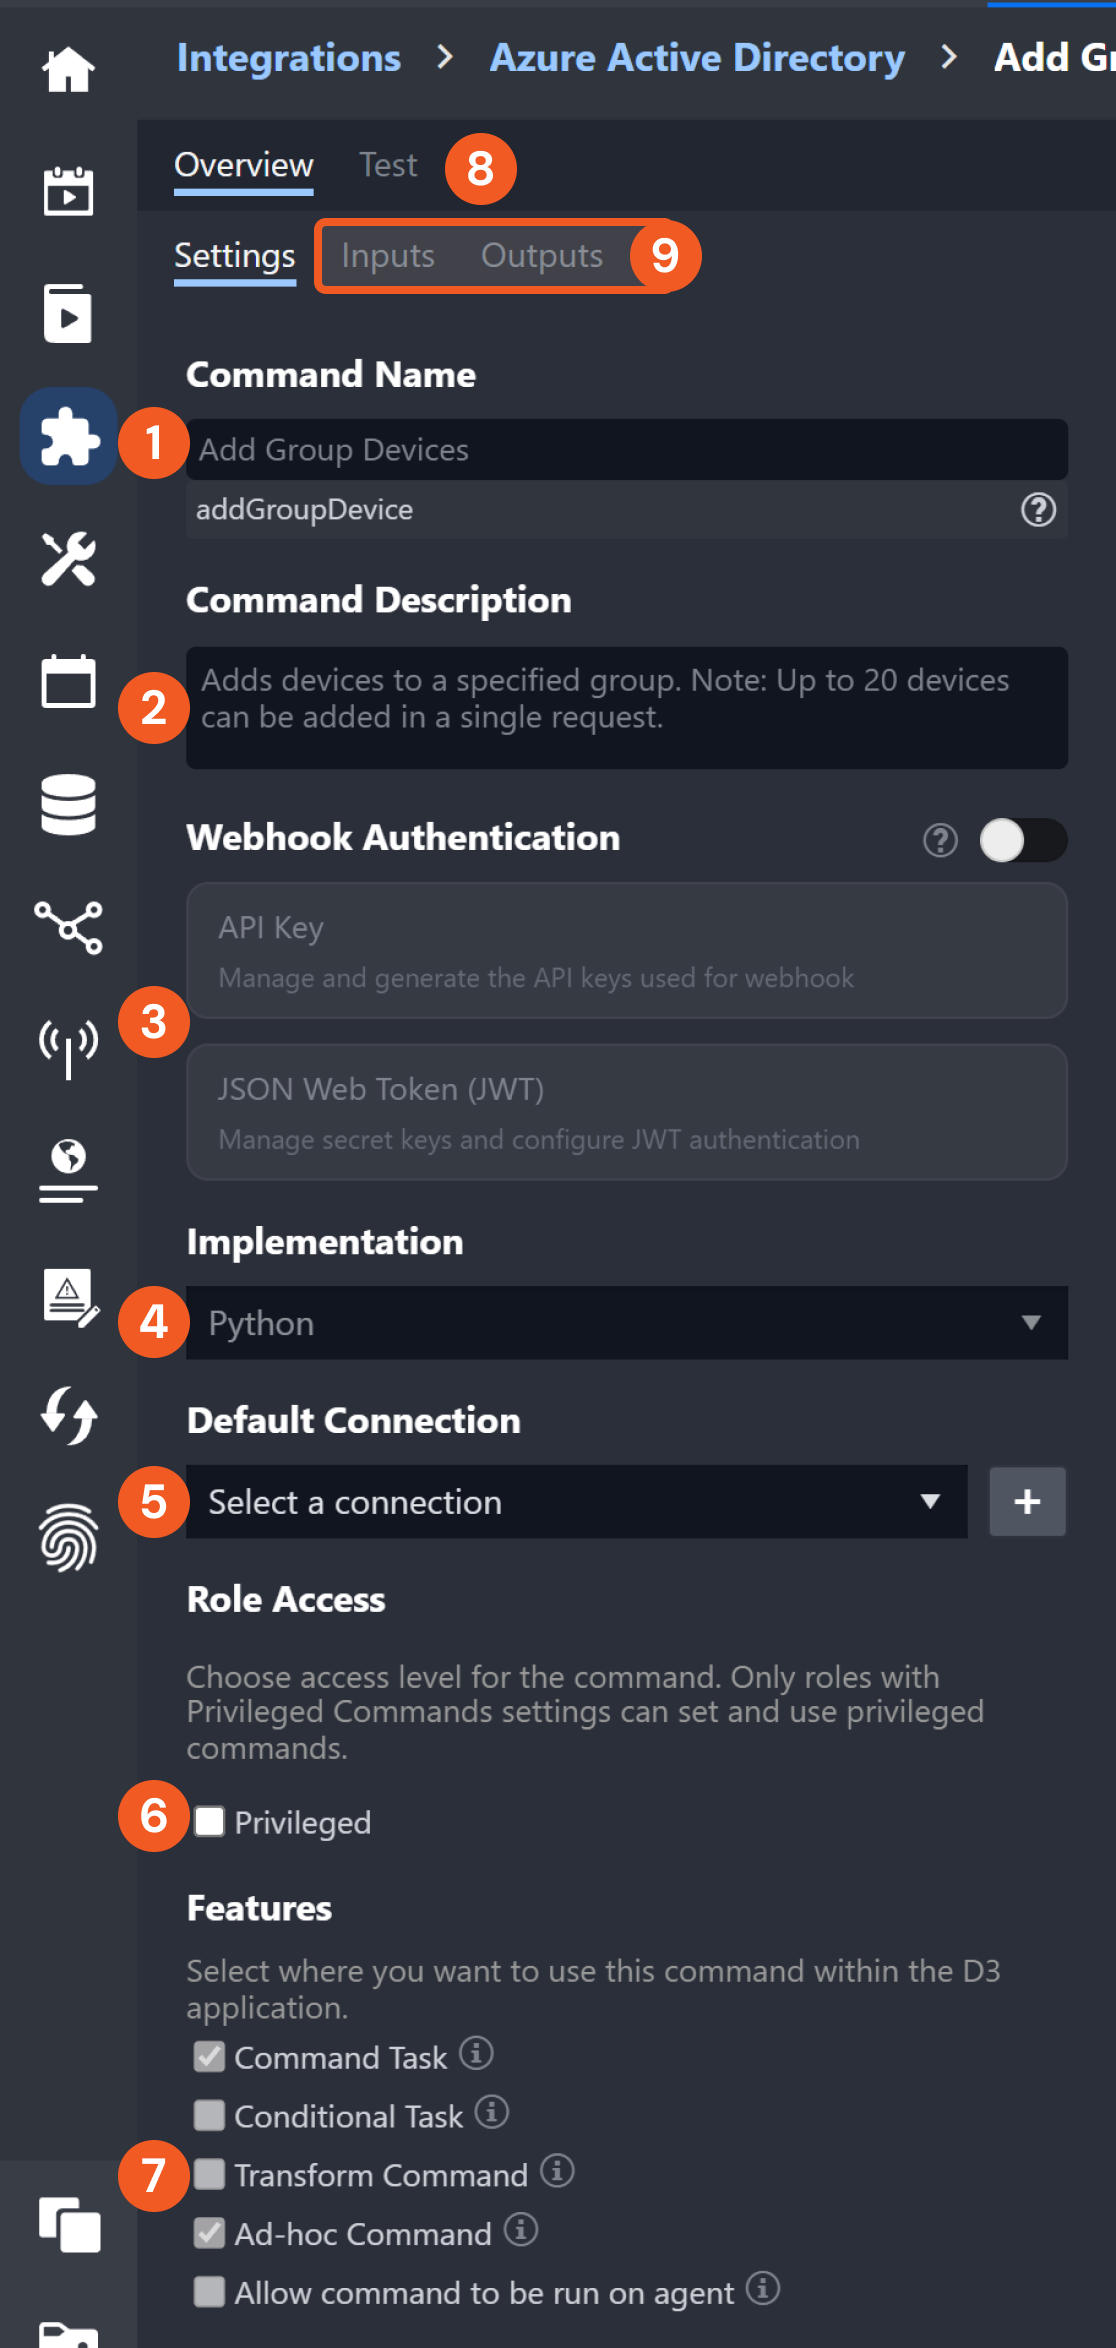
Task: Click the home icon in sidebar
Action: (68, 70)
